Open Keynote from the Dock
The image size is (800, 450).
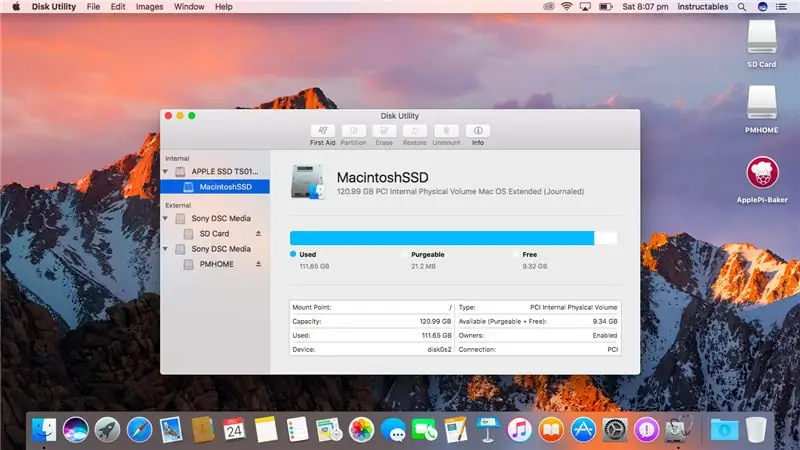488,430
